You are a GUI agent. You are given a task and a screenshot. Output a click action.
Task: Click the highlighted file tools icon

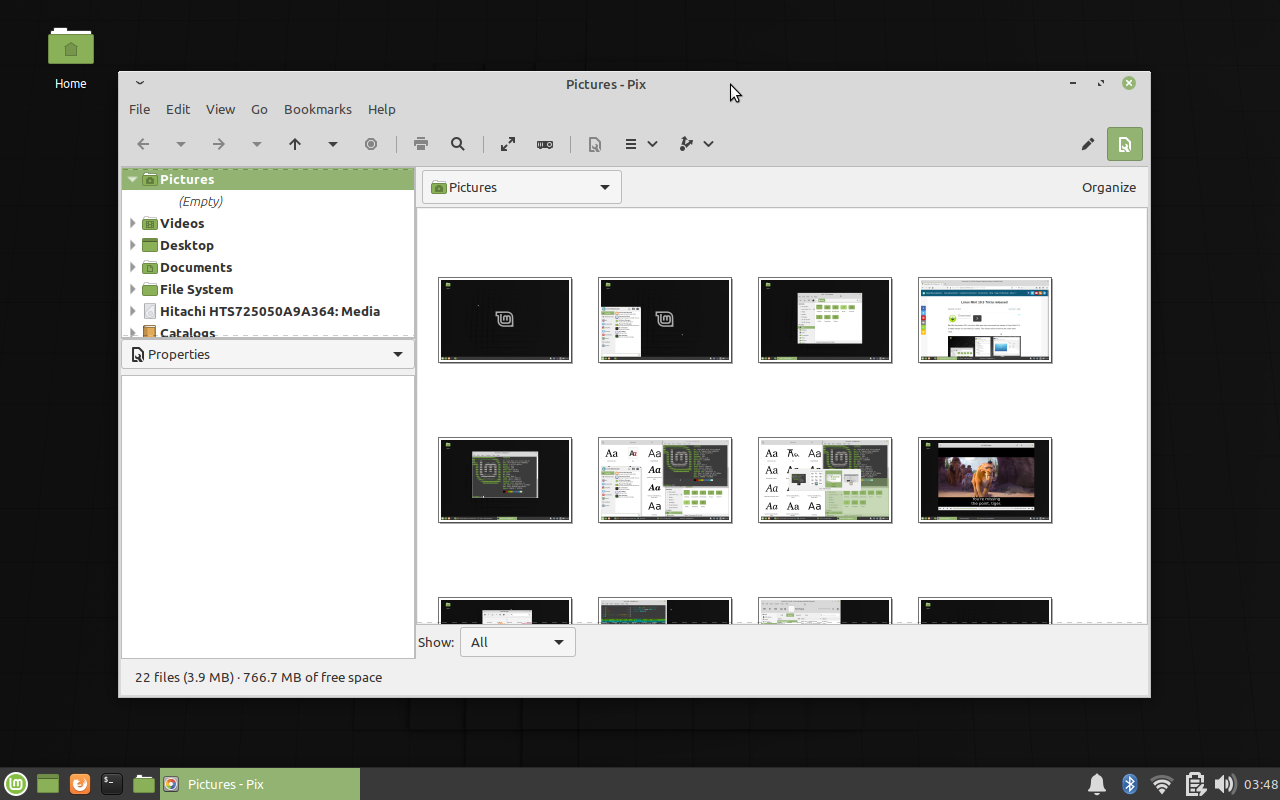pyautogui.click(x=1124, y=144)
